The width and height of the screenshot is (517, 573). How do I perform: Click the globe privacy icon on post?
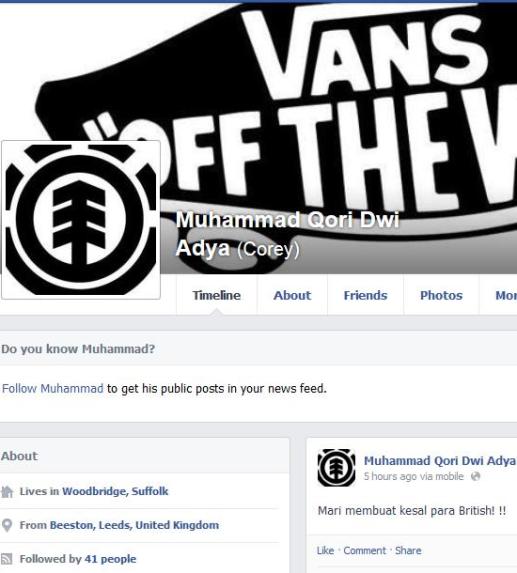click(x=475, y=476)
